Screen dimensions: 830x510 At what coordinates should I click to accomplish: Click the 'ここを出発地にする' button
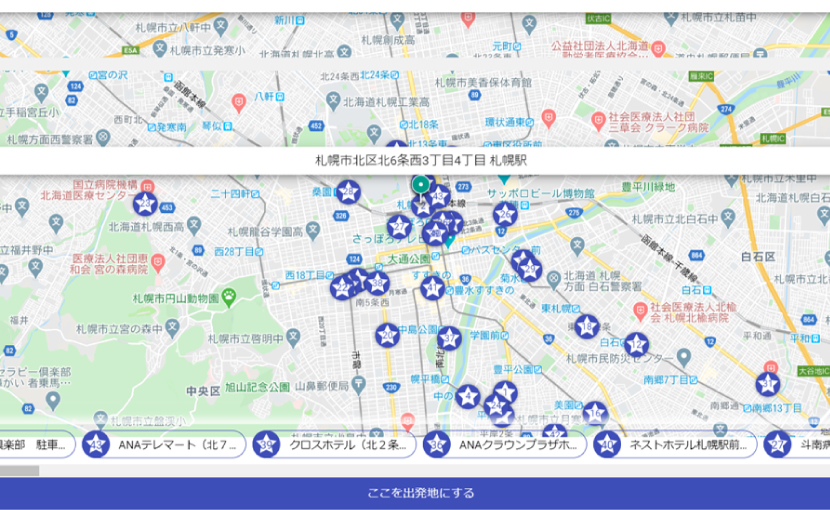coord(415,493)
